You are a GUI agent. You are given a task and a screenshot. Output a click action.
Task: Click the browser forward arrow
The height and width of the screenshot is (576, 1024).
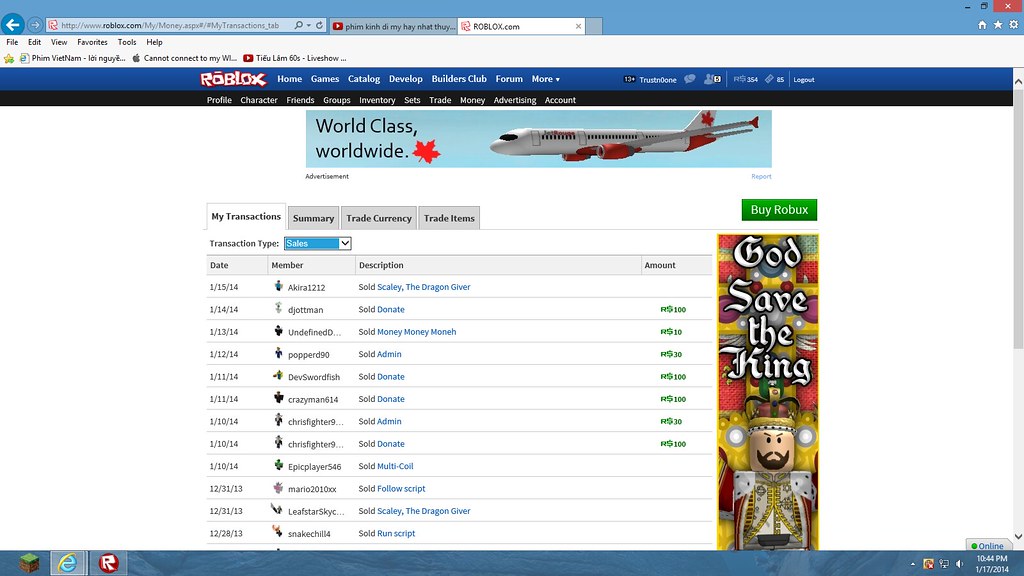coord(35,25)
